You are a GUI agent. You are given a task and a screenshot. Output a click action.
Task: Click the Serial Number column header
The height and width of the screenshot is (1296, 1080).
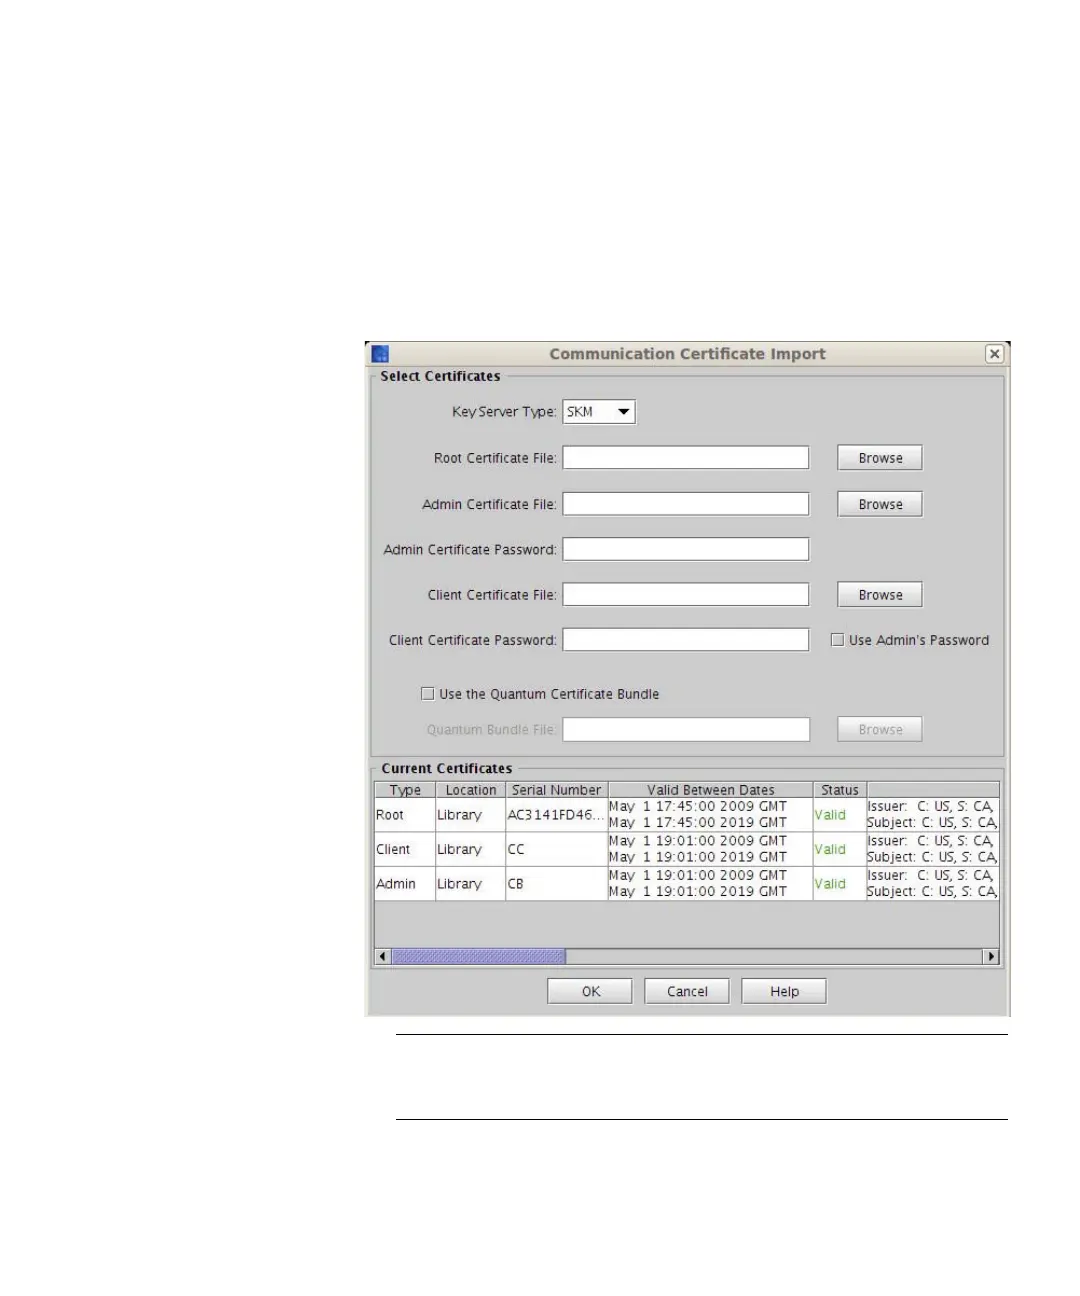click(557, 790)
